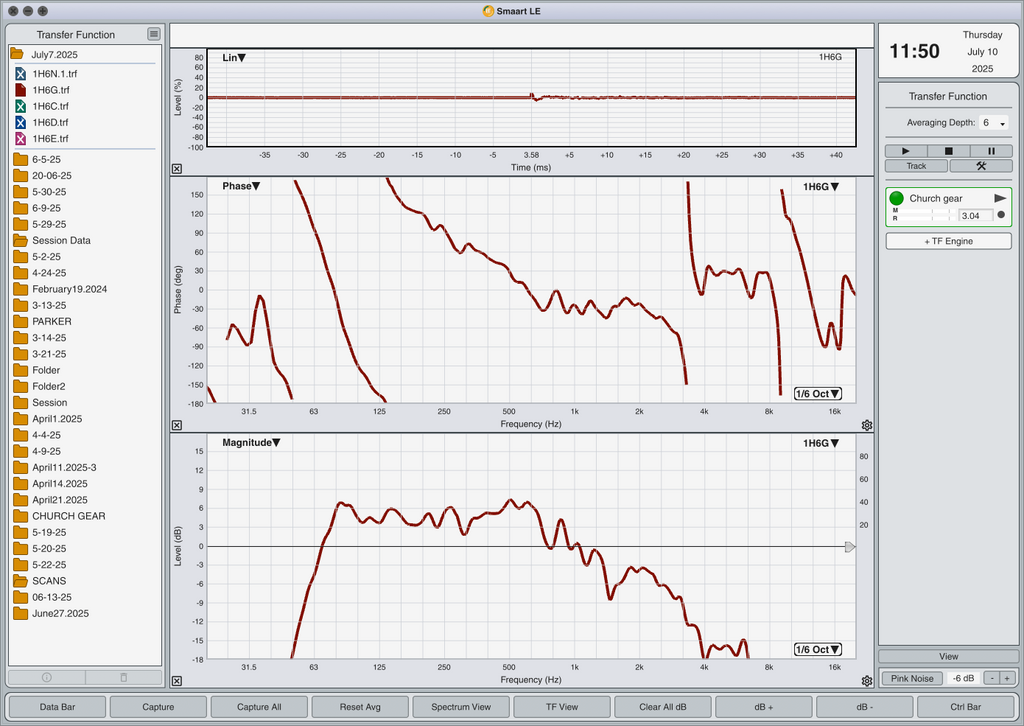Open the Averaging Depth dropdown

point(993,123)
